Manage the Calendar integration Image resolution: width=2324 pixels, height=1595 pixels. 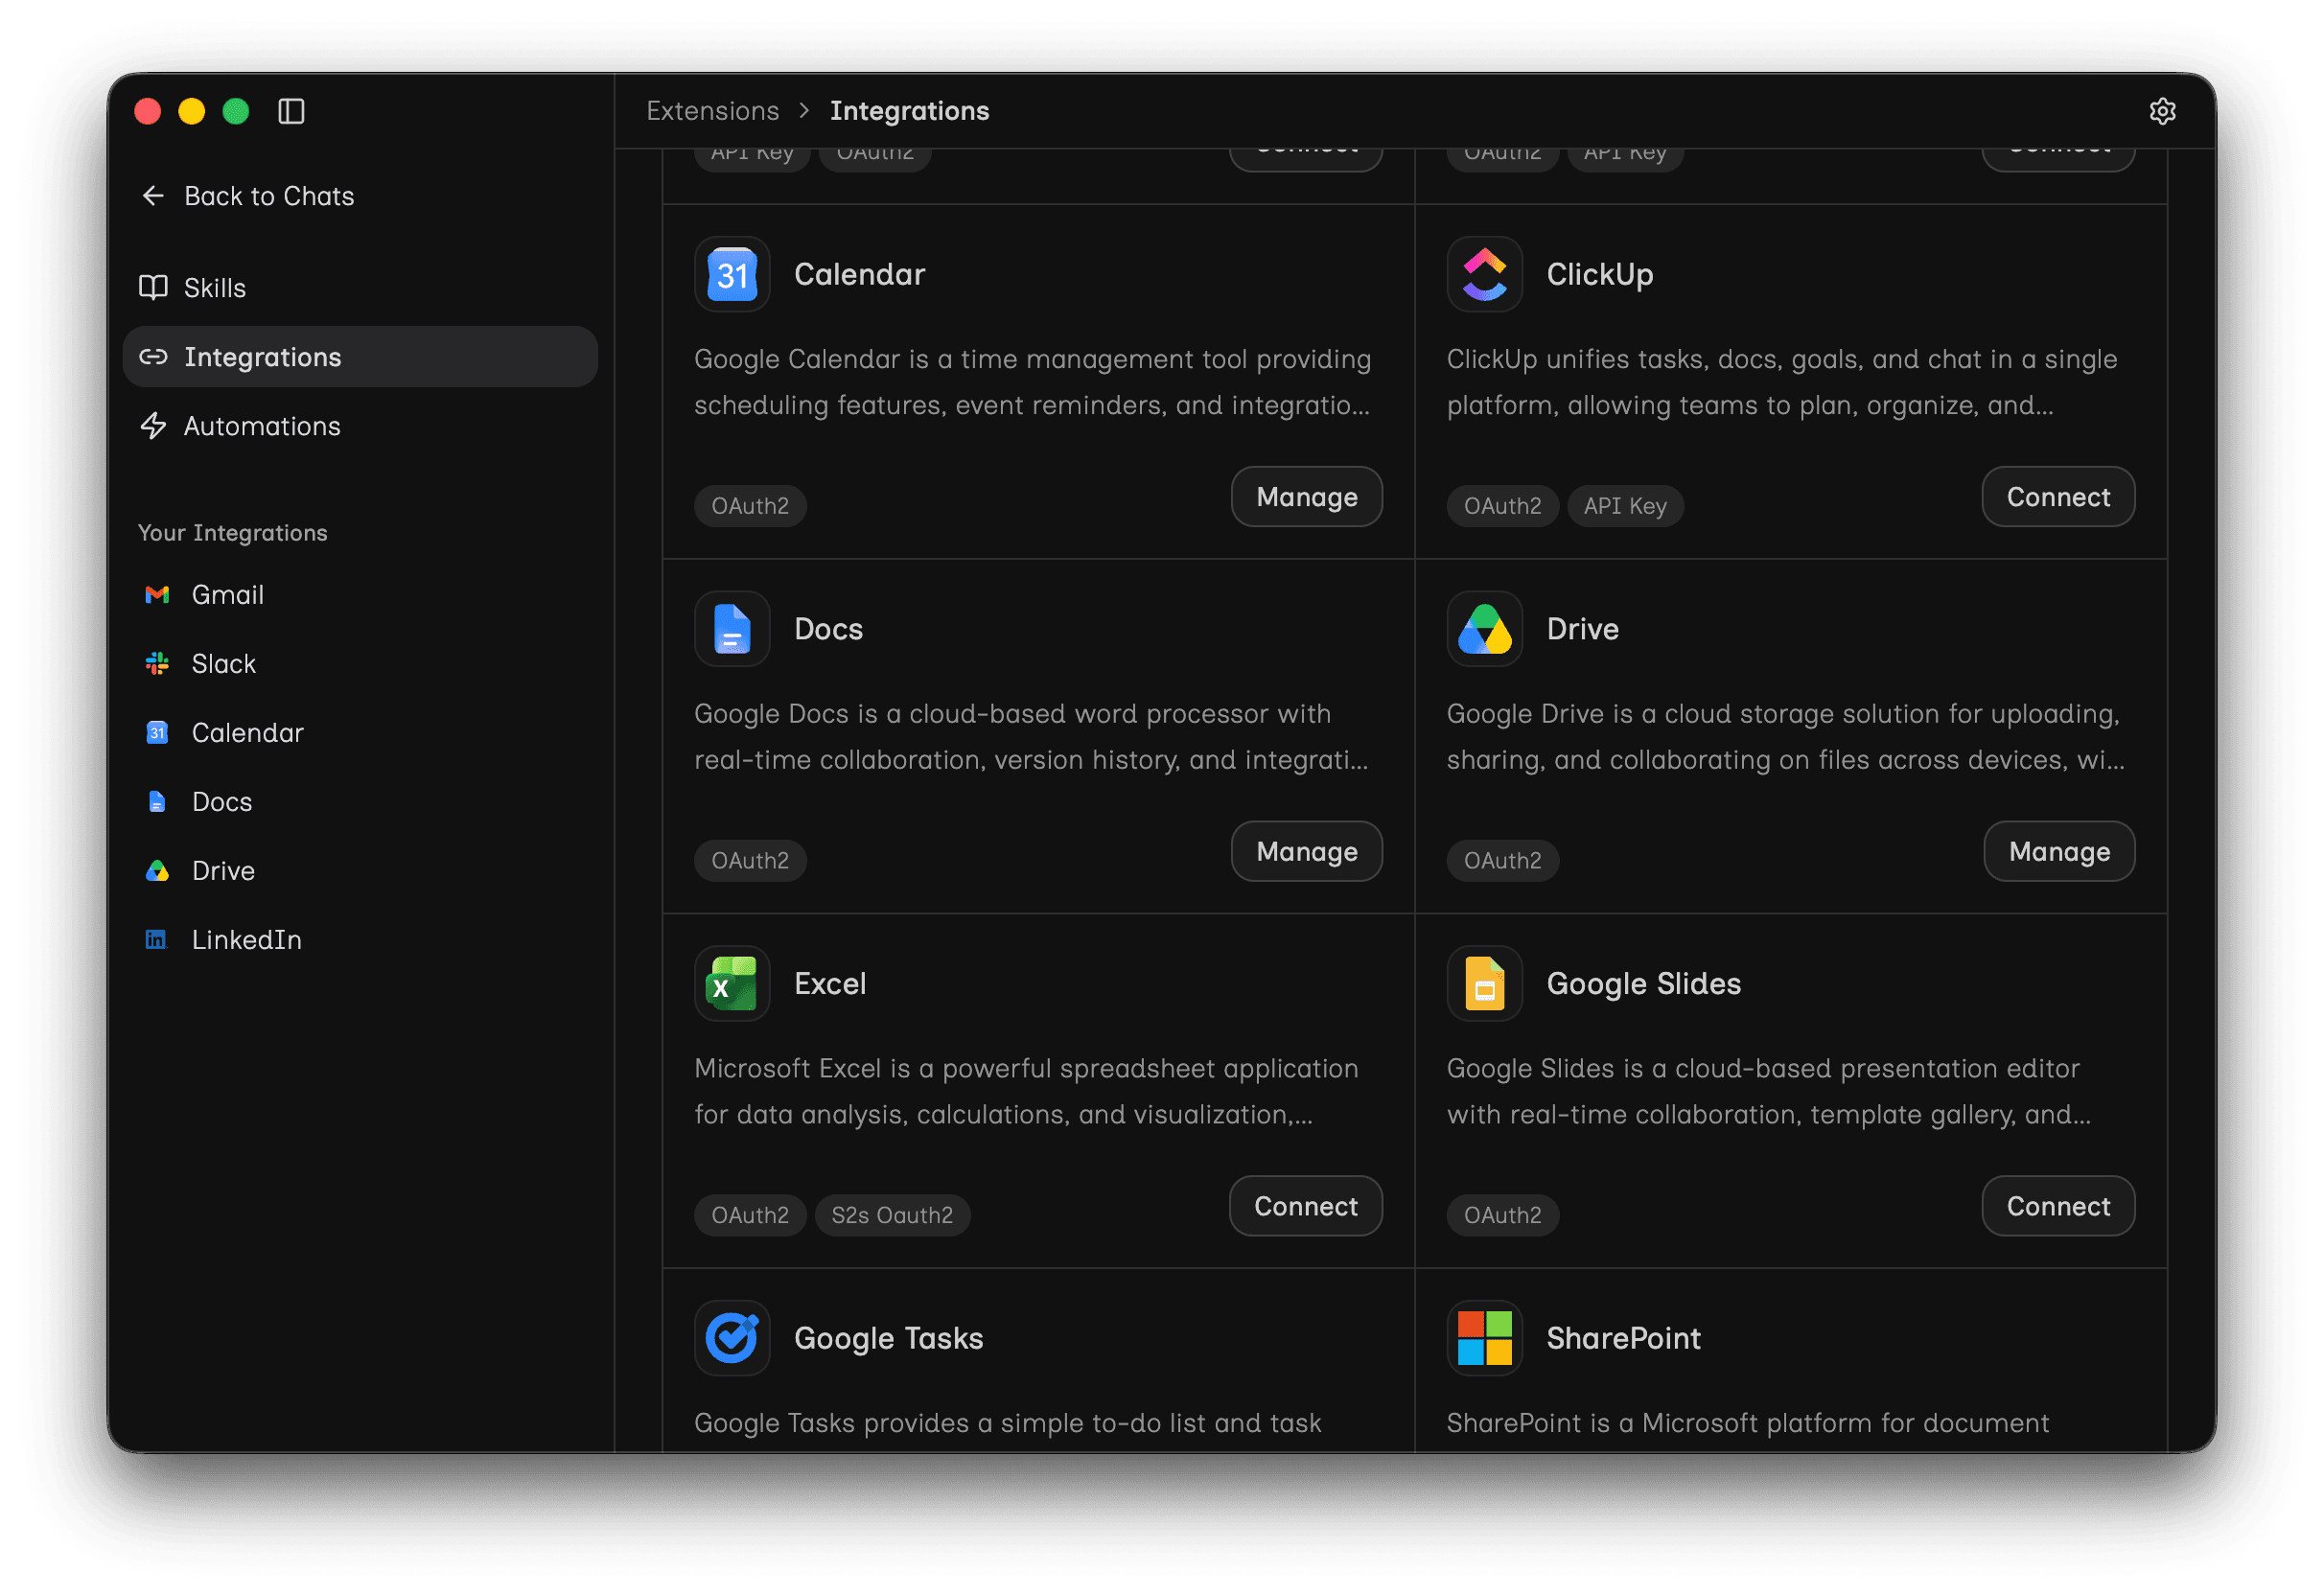pos(1306,497)
